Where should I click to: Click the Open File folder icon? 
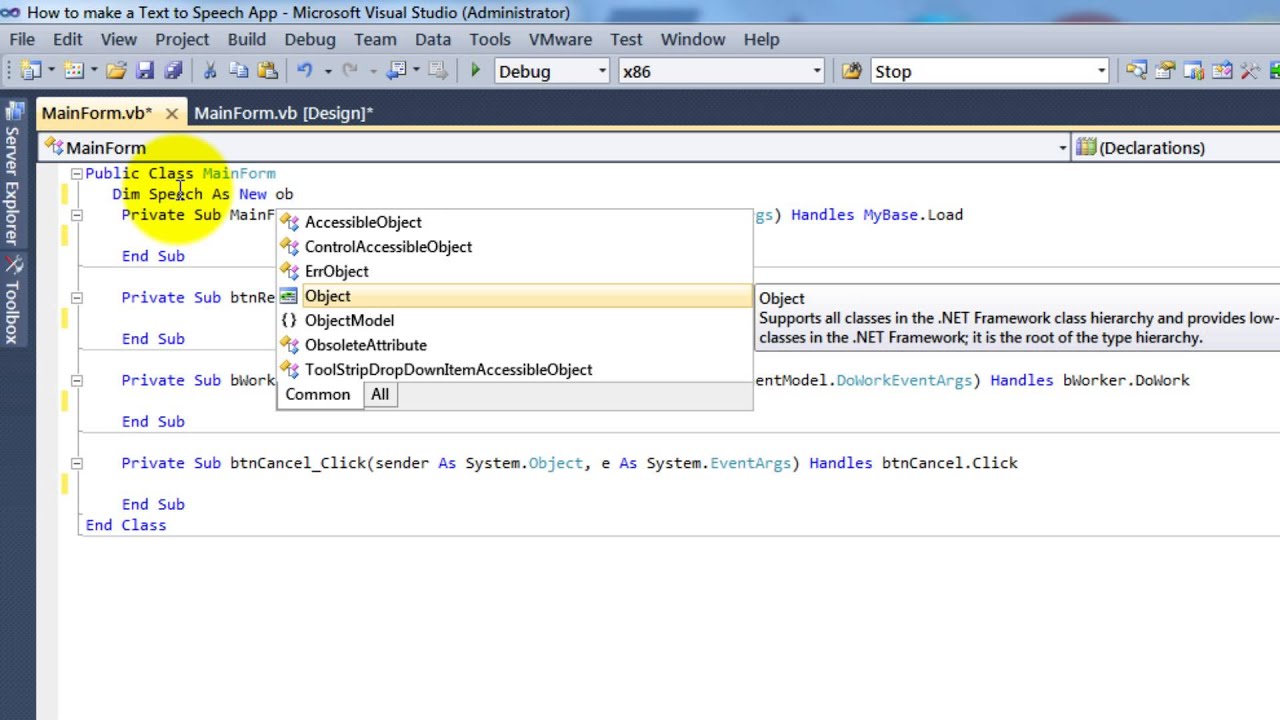pos(116,71)
